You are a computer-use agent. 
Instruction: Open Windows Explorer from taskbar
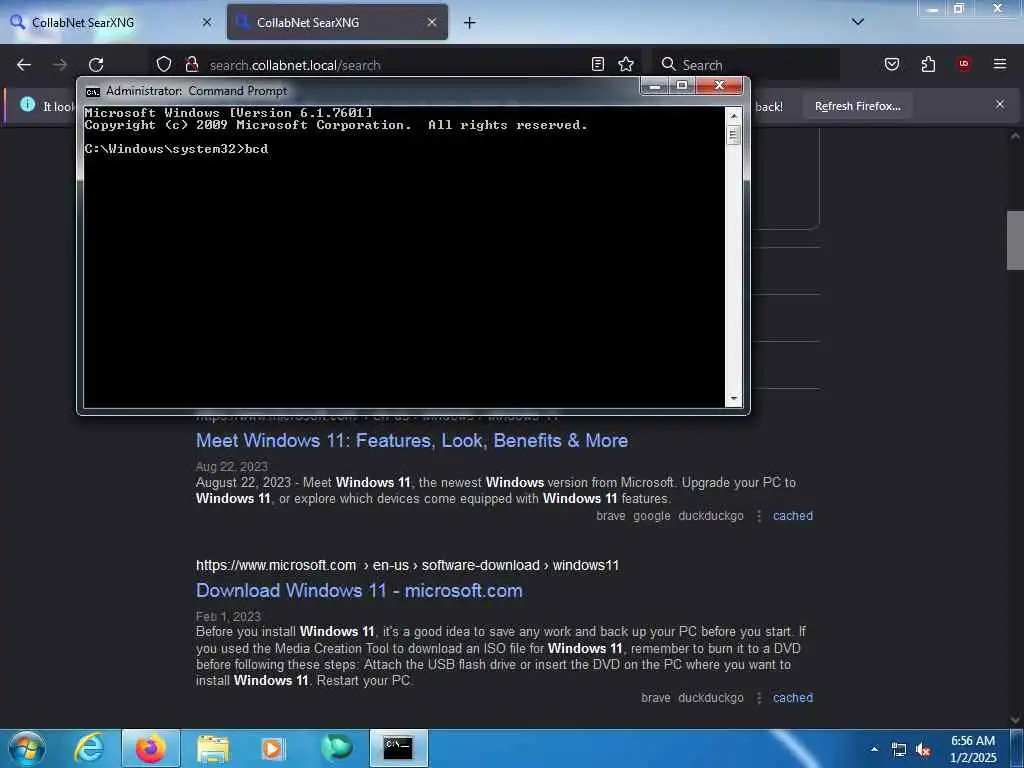[214, 748]
